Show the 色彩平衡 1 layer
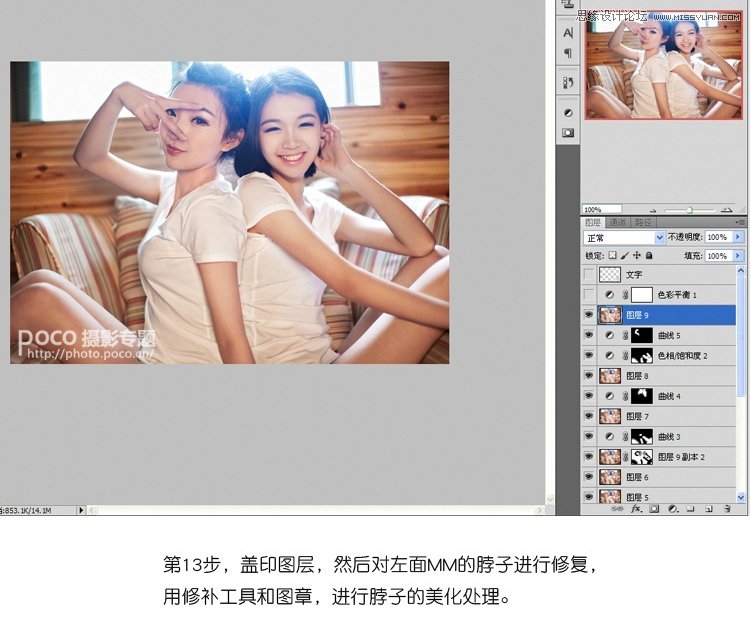The image size is (750, 619). [x=589, y=295]
